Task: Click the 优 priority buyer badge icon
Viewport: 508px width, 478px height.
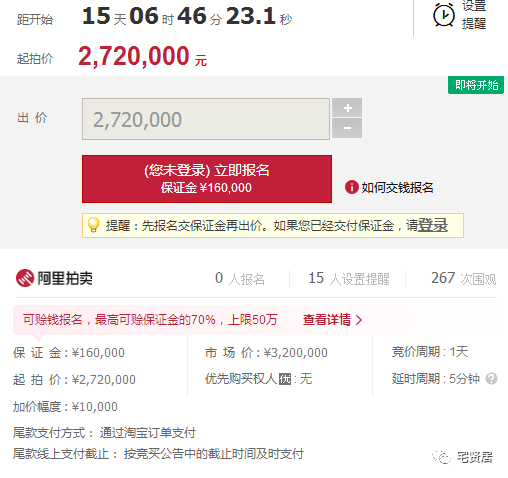Action: [x=285, y=379]
